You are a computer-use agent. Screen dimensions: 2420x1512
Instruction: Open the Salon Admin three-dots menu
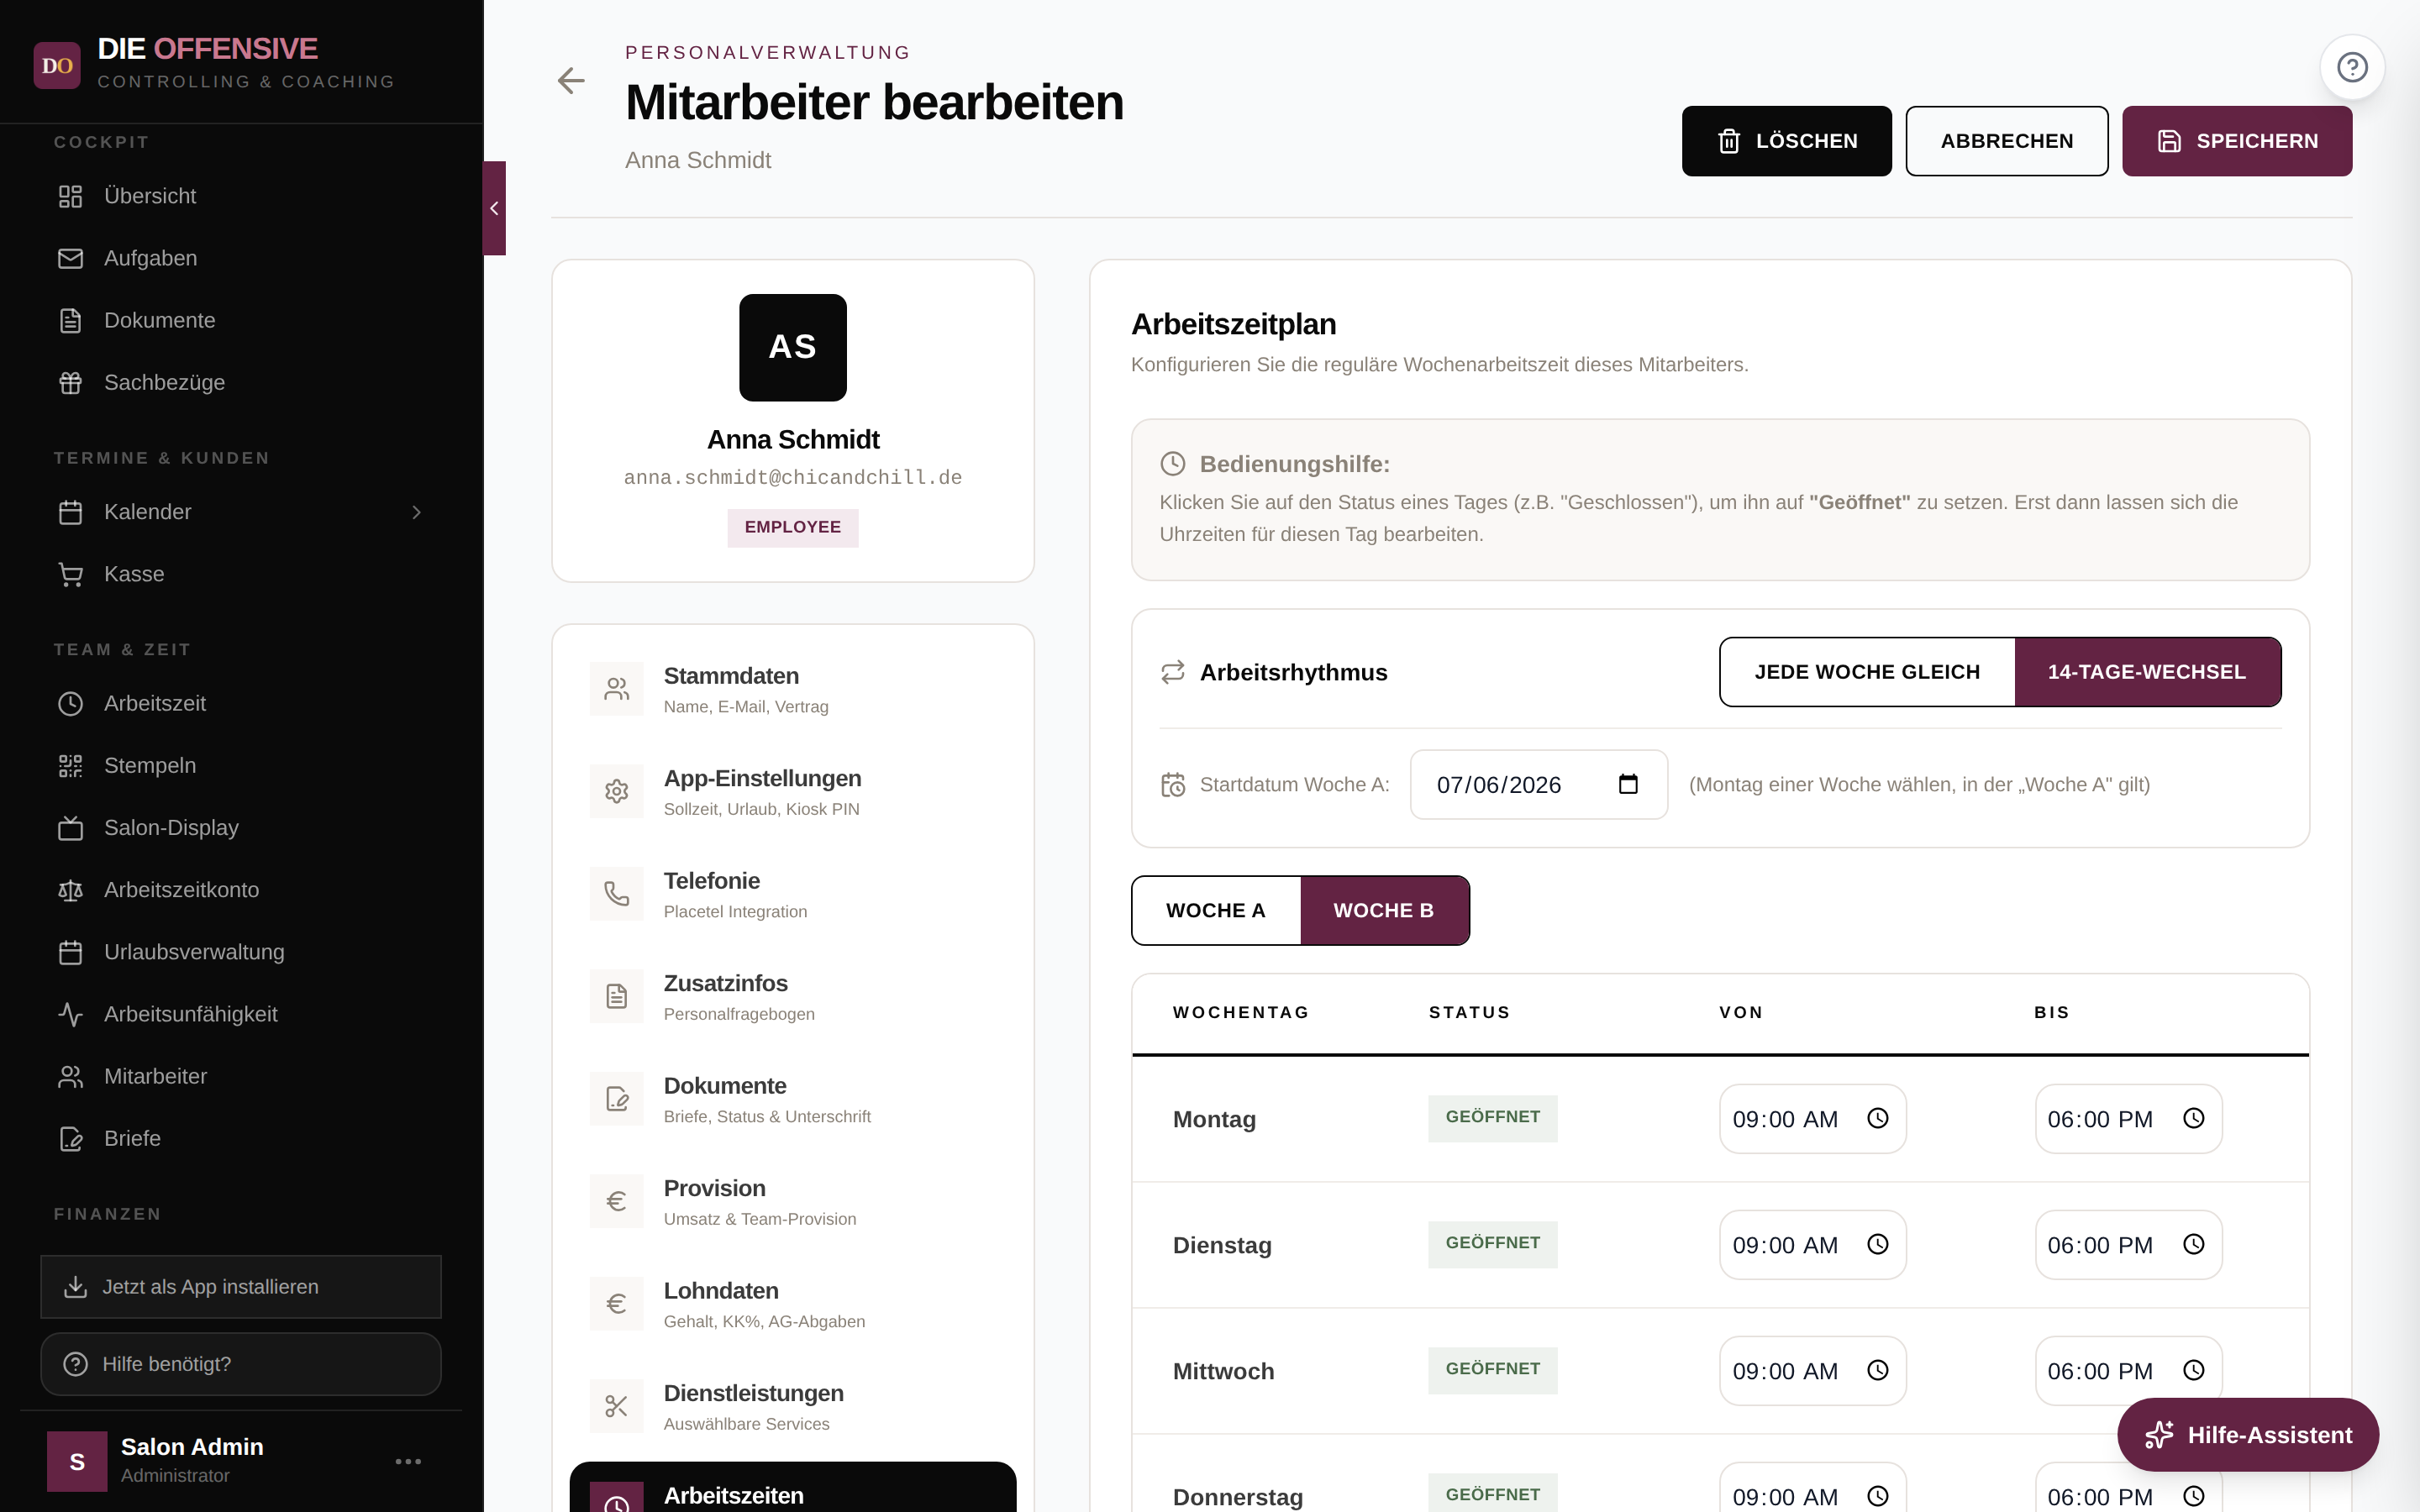408,1461
